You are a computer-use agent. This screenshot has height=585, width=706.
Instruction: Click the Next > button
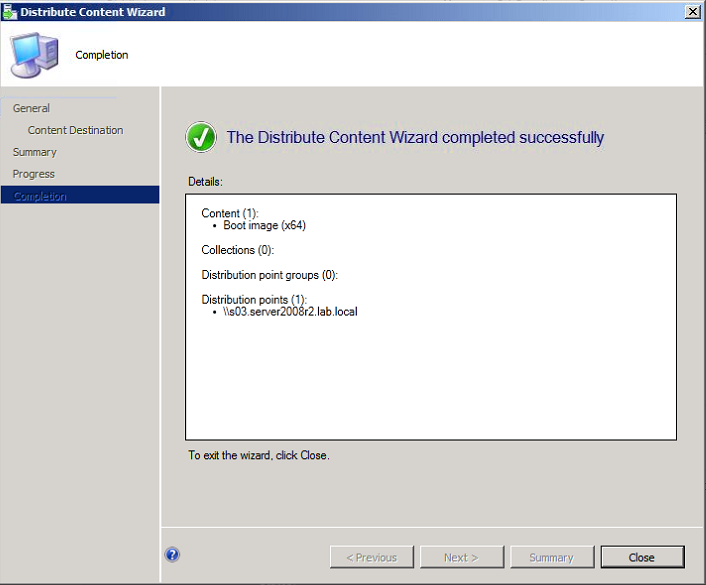pos(462,557)
